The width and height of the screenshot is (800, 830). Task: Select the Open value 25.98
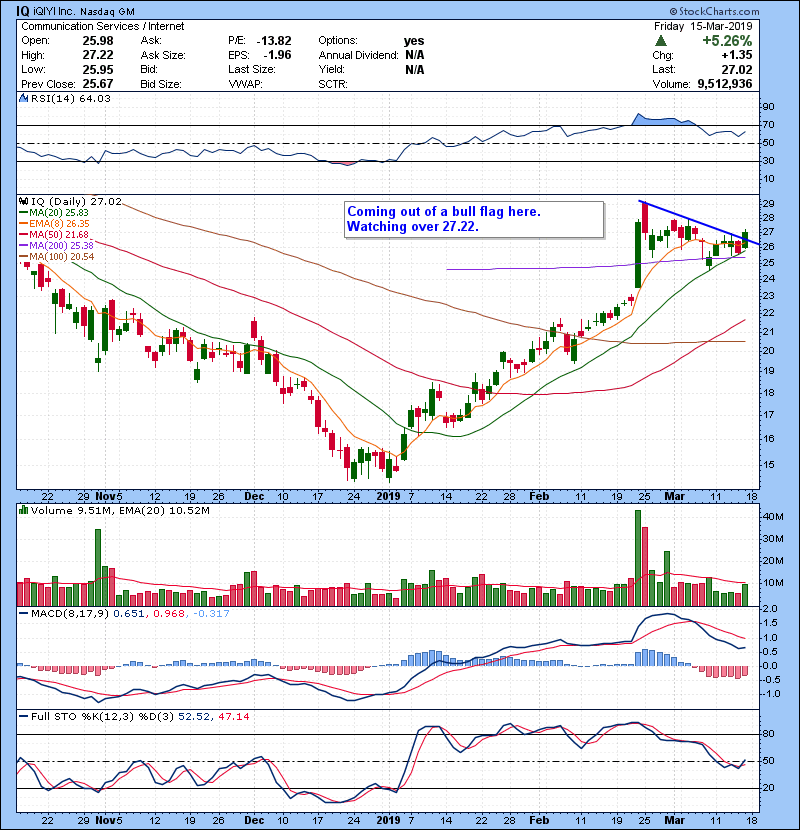pyautogui.click(x=98, y=41)
